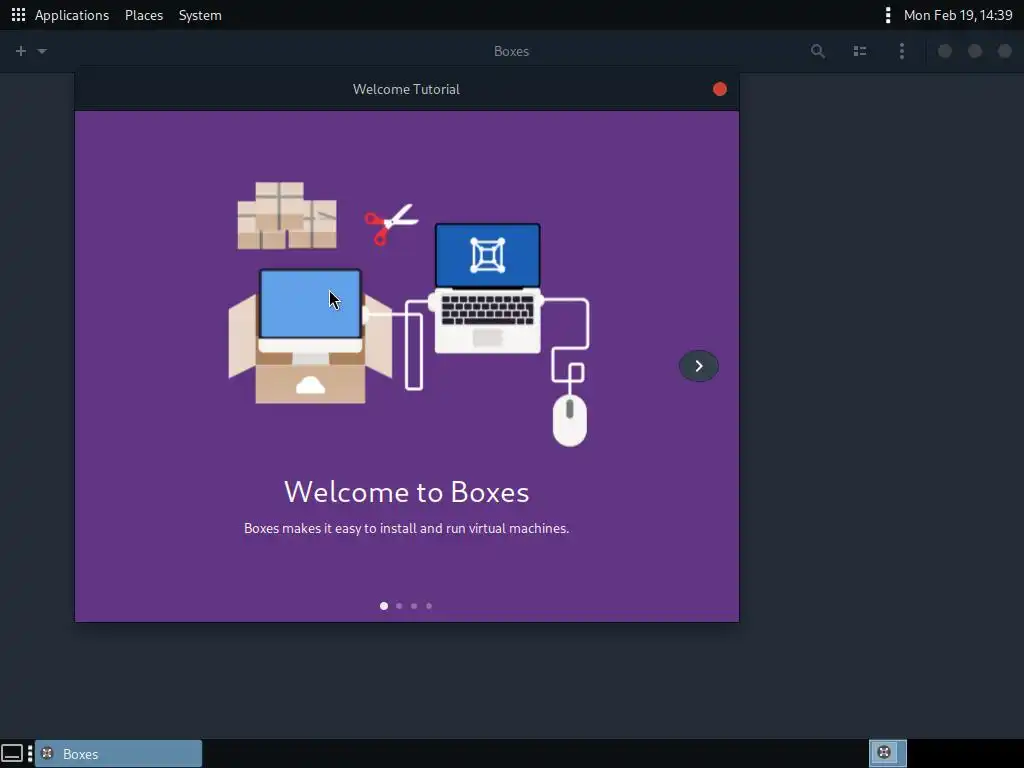Open the Boxes main menu

(902, 51)
